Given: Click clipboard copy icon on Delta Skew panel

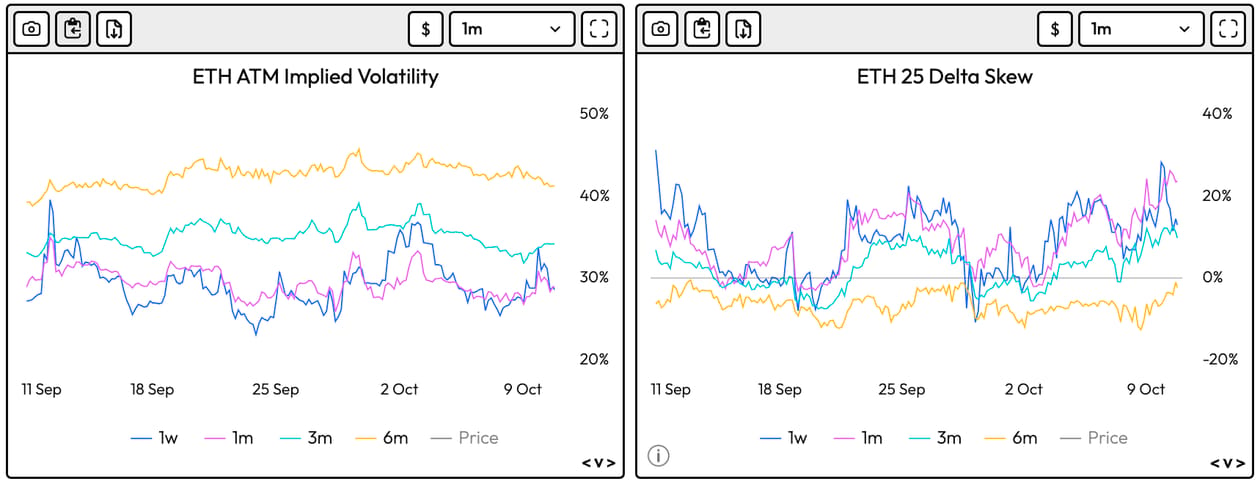Looking at the screenshot, I should tap(702, 29).
